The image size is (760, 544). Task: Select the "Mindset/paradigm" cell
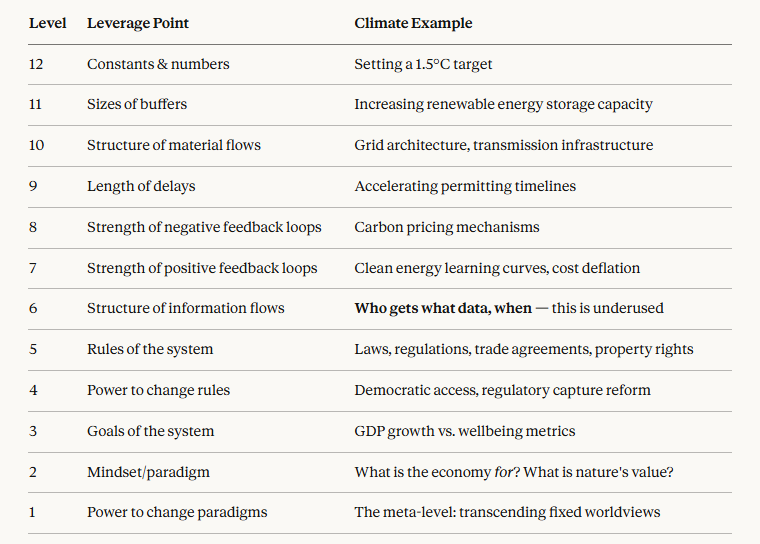[x=148, y=472]
